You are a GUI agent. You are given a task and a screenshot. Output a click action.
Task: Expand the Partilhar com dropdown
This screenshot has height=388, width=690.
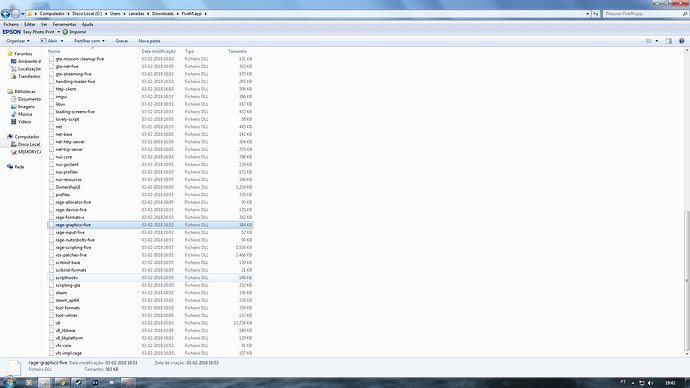(x=89, y=41)
